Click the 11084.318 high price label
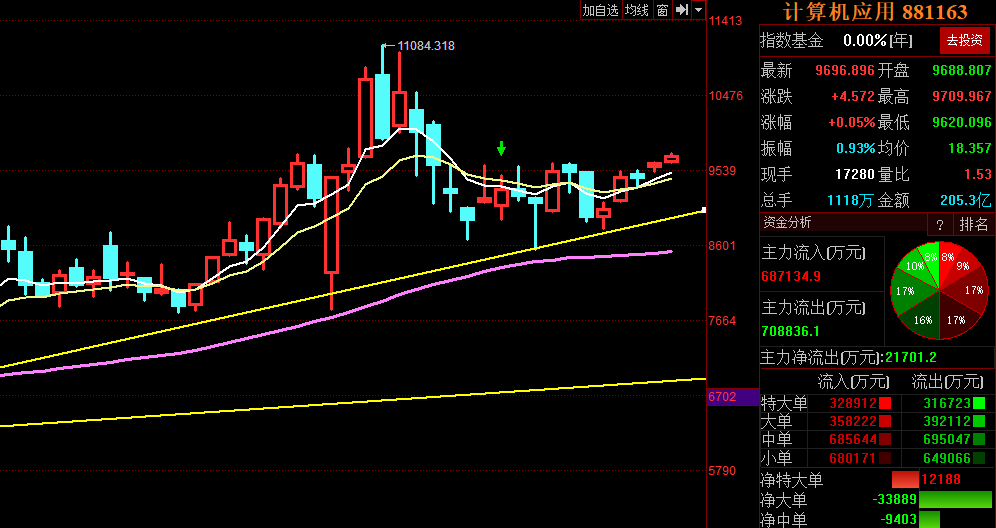Screen dimensions: 996x528 [426, 46]
